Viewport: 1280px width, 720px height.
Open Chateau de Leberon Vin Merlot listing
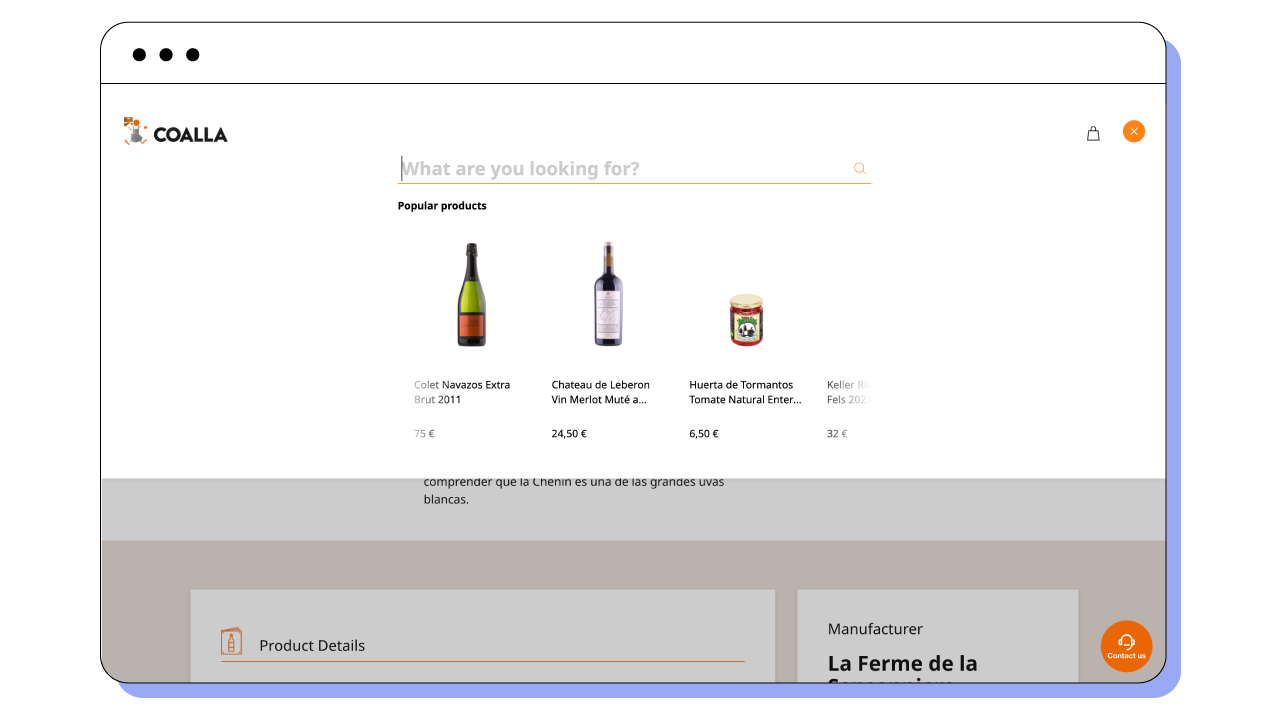601,392
